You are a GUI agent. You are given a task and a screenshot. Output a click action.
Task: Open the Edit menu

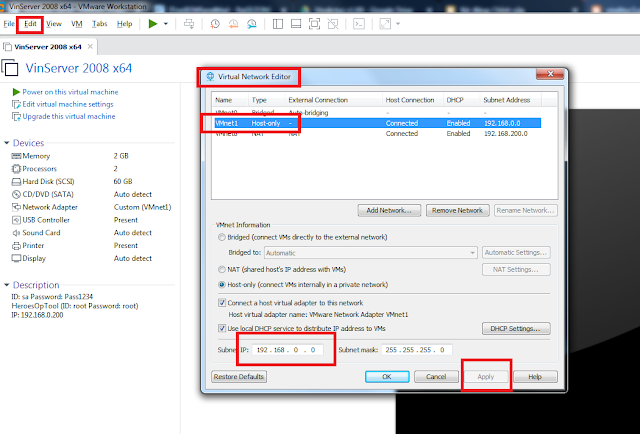pos(30,24)
